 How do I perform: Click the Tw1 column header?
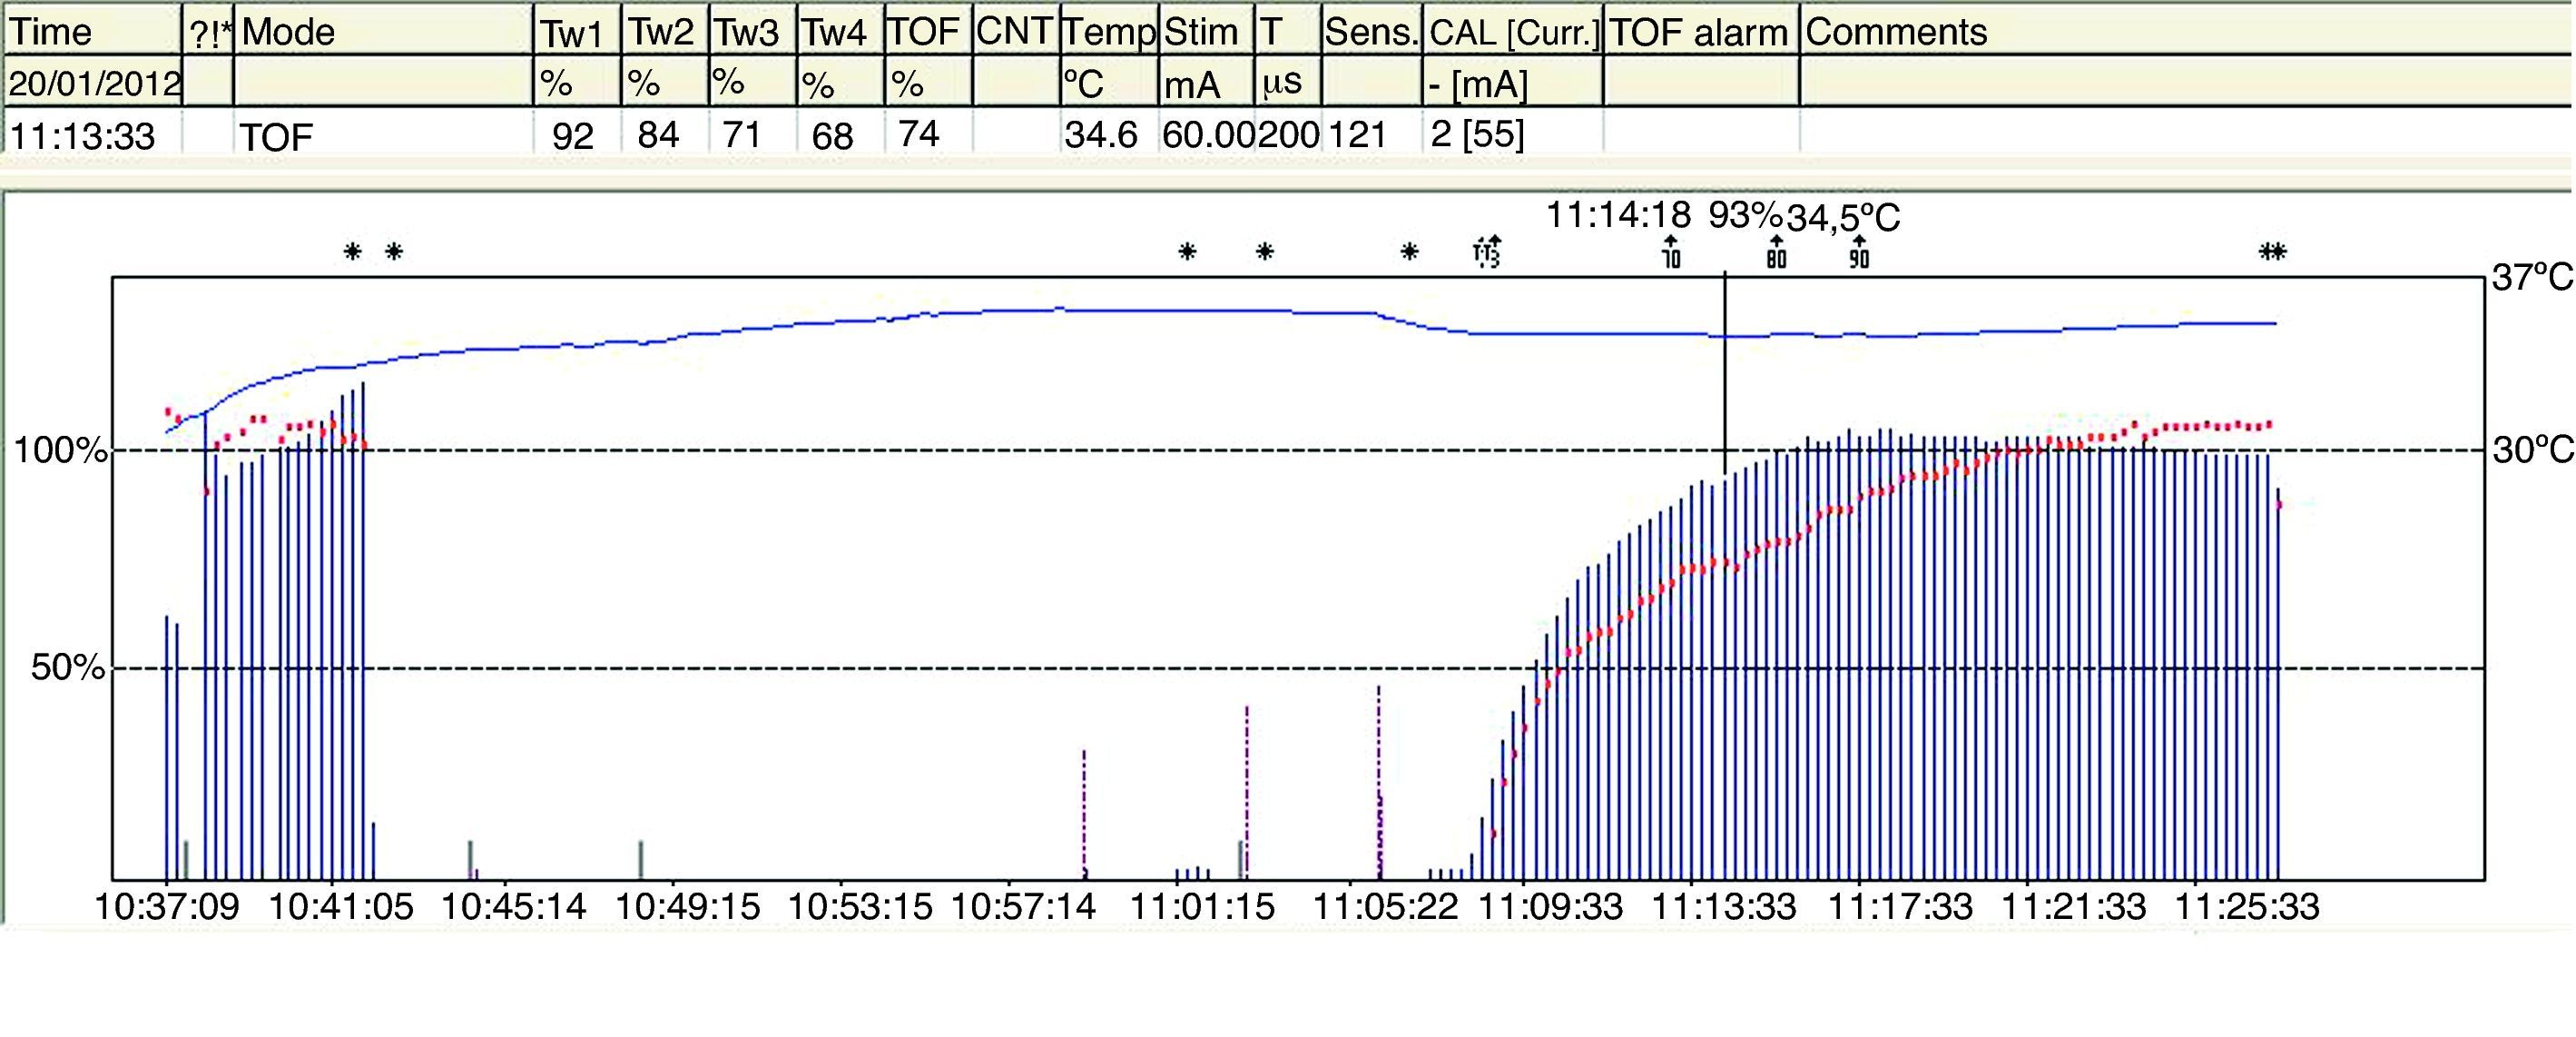pyautogui.click(x=574, y=32)
